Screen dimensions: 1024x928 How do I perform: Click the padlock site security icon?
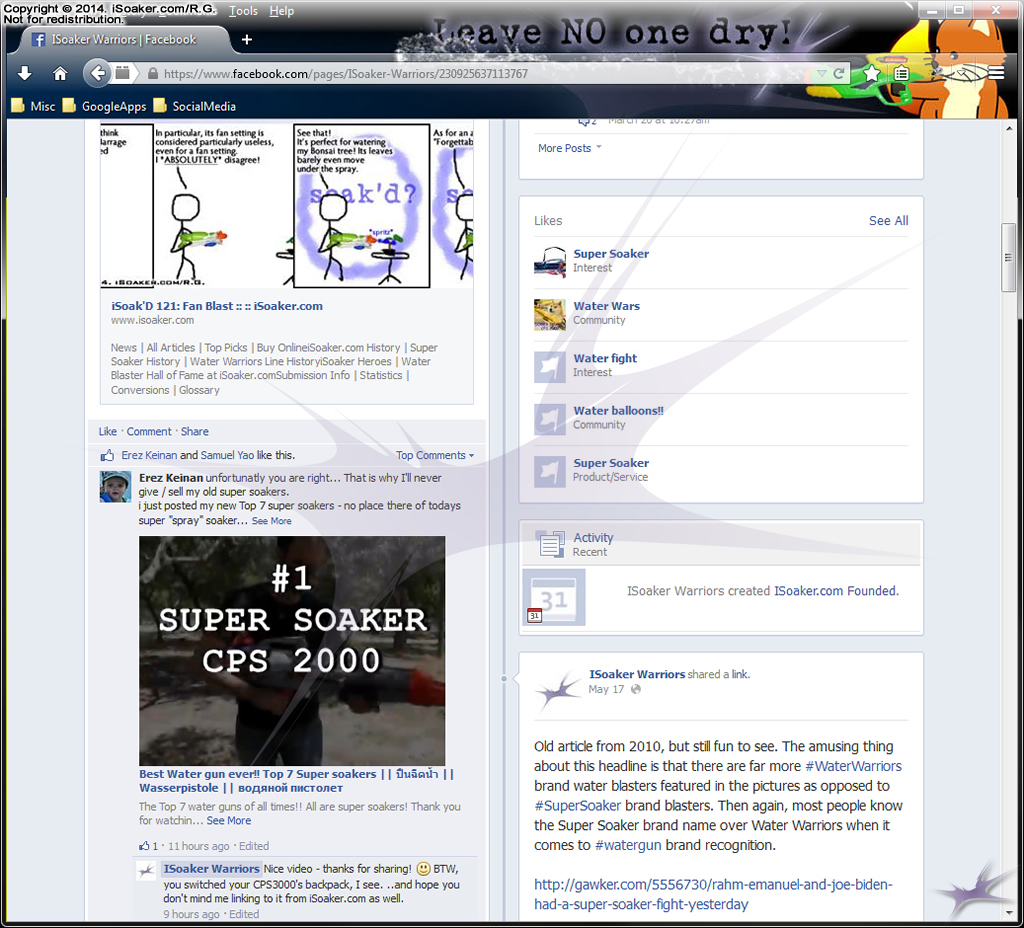pyautogui.click(x=153, y=74)
